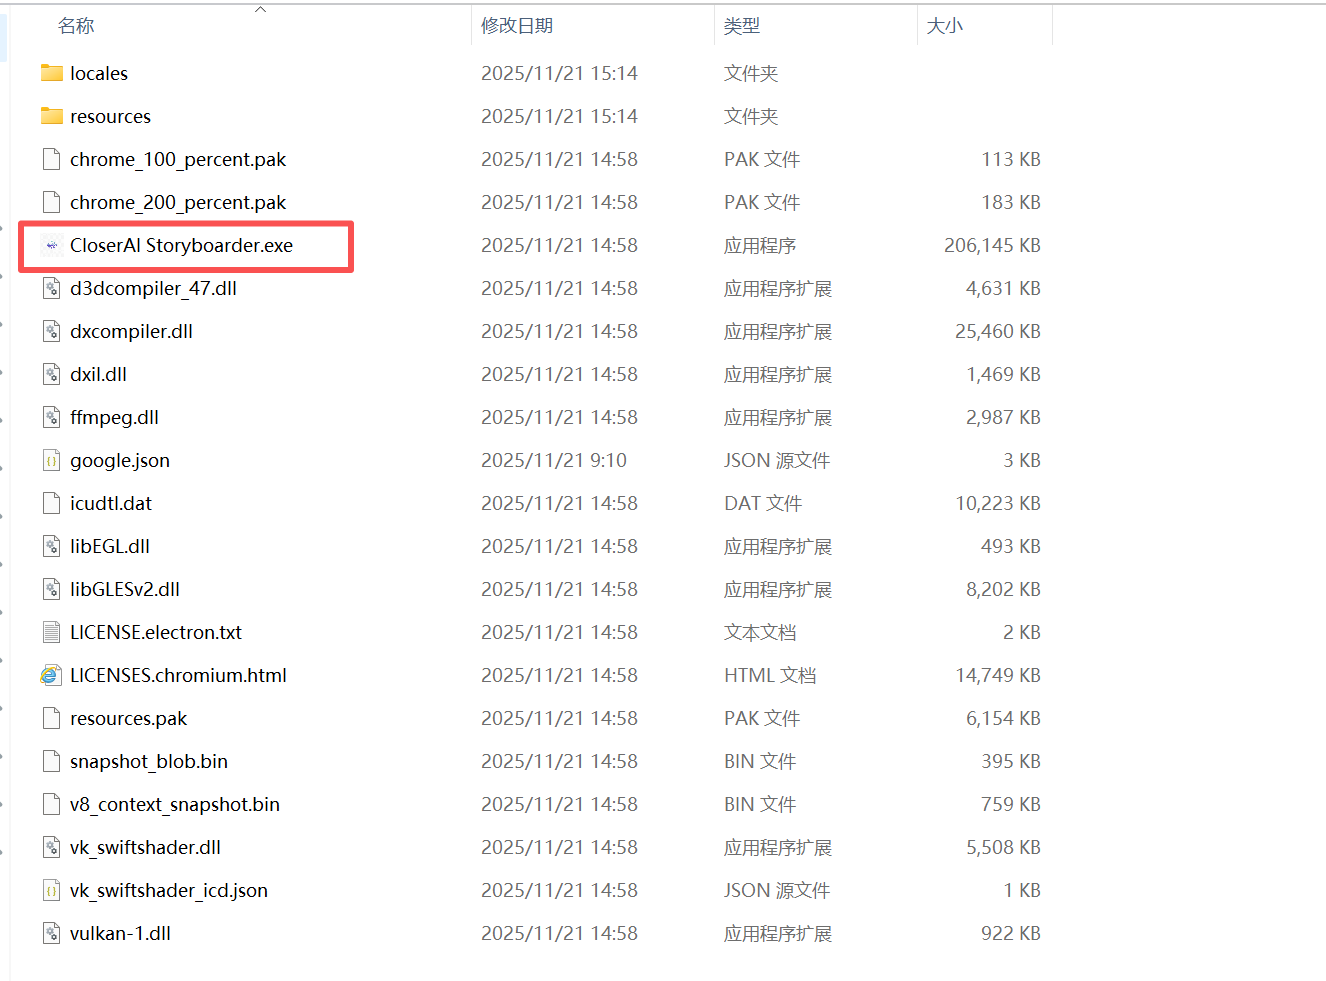The image size is (1326, 981).
Task: Sort by the 类型 column header
Action: [742, 26]
